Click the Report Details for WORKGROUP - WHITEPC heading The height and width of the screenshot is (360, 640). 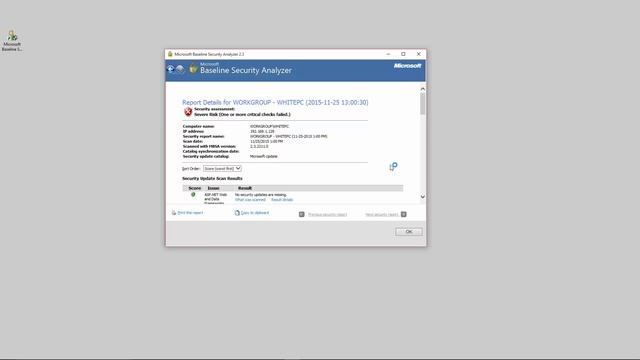275,102
